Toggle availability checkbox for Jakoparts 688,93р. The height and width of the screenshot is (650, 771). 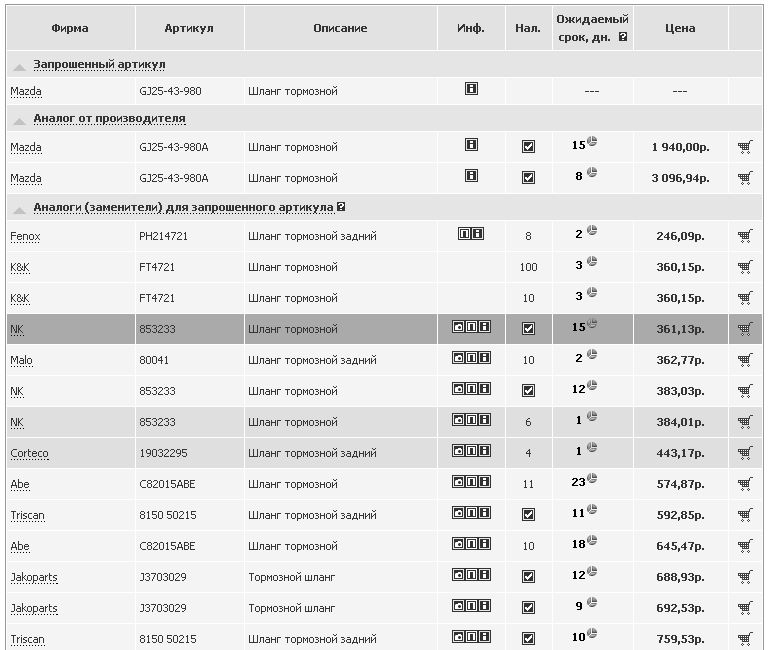[529, 576]
